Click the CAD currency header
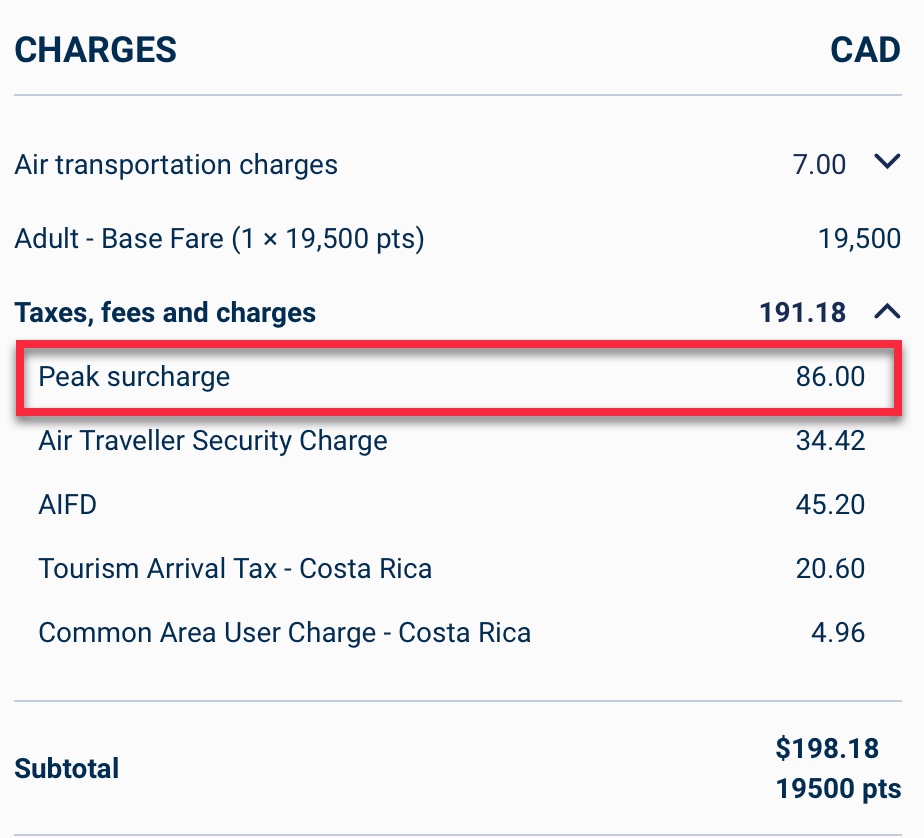Viewport: 924px width, 838px height. point(865,50)
